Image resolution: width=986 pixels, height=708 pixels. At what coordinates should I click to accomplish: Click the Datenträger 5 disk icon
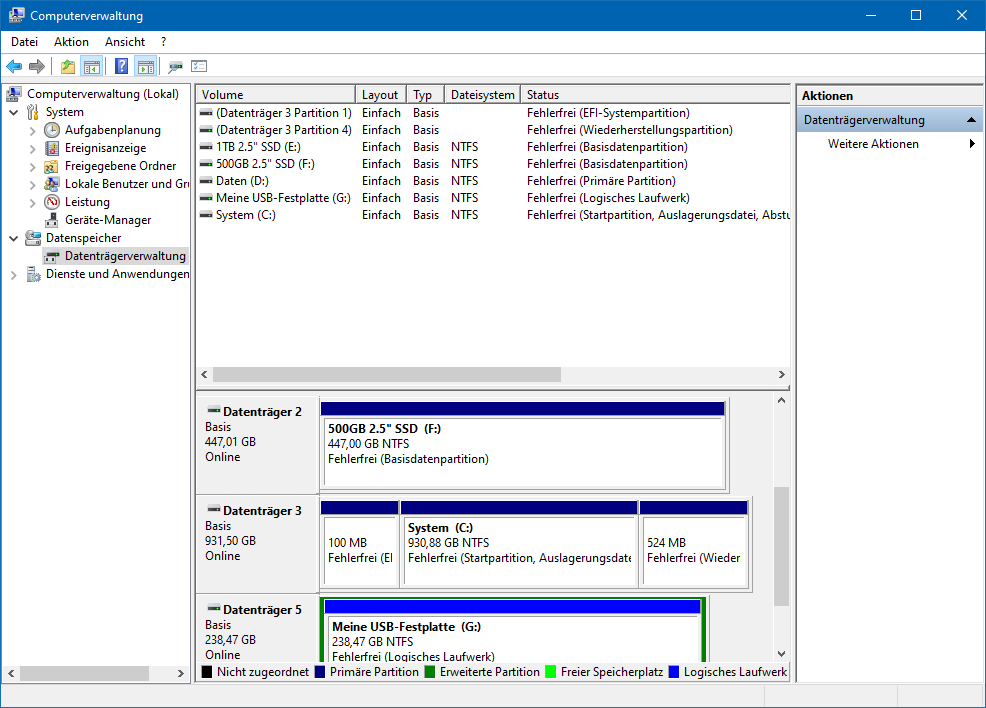point(214,609)
